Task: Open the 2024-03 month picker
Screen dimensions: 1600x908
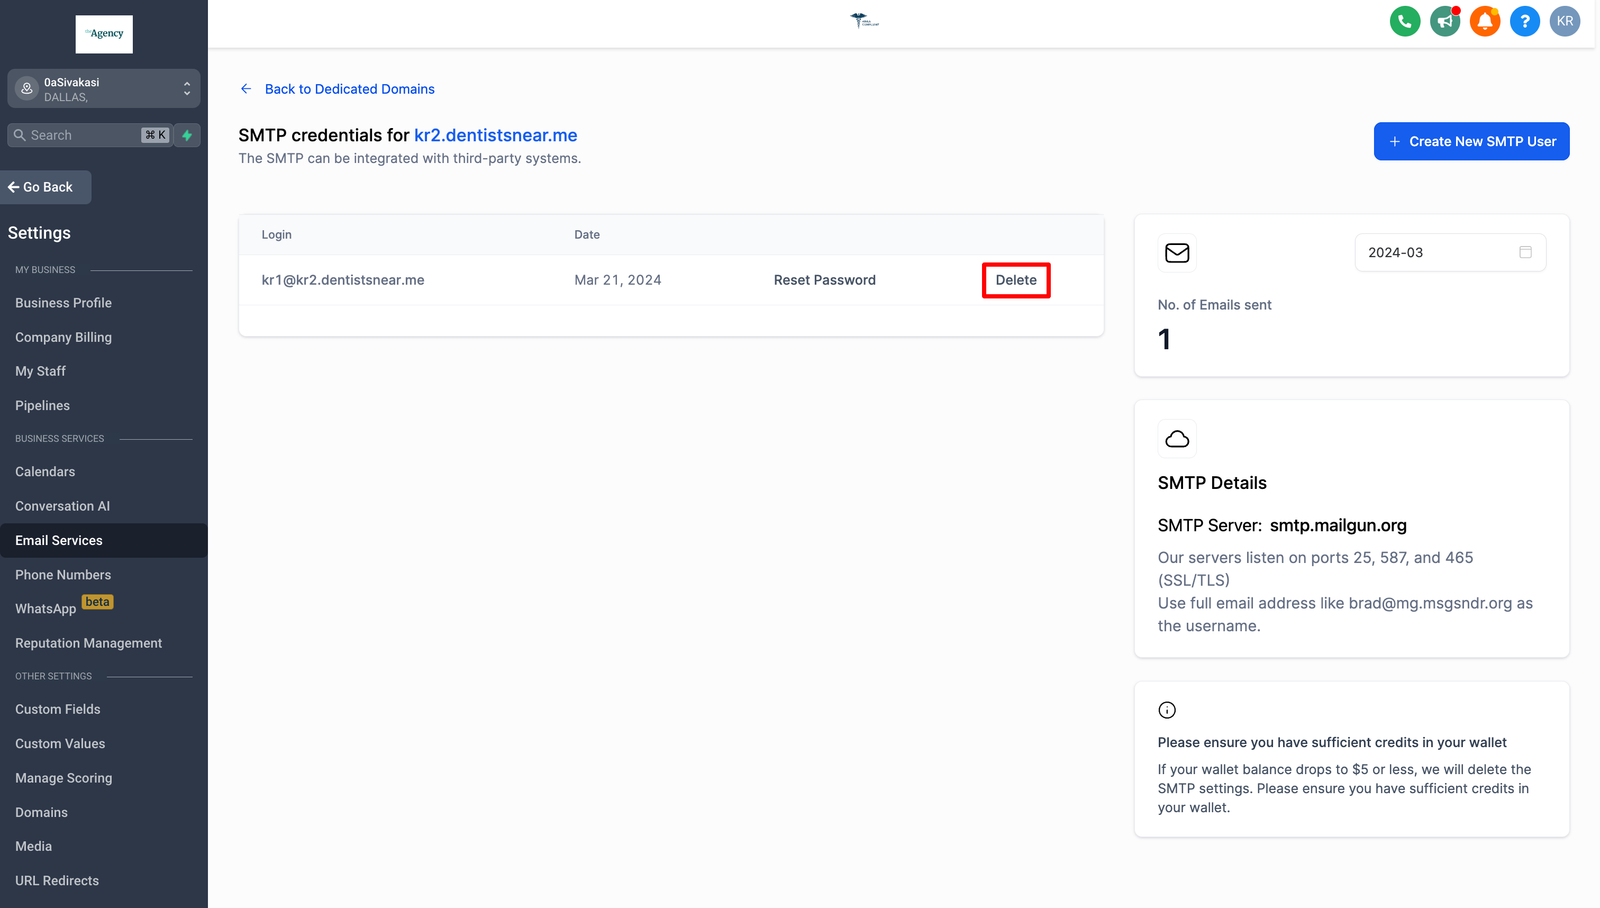Action: pos(1438,253)
